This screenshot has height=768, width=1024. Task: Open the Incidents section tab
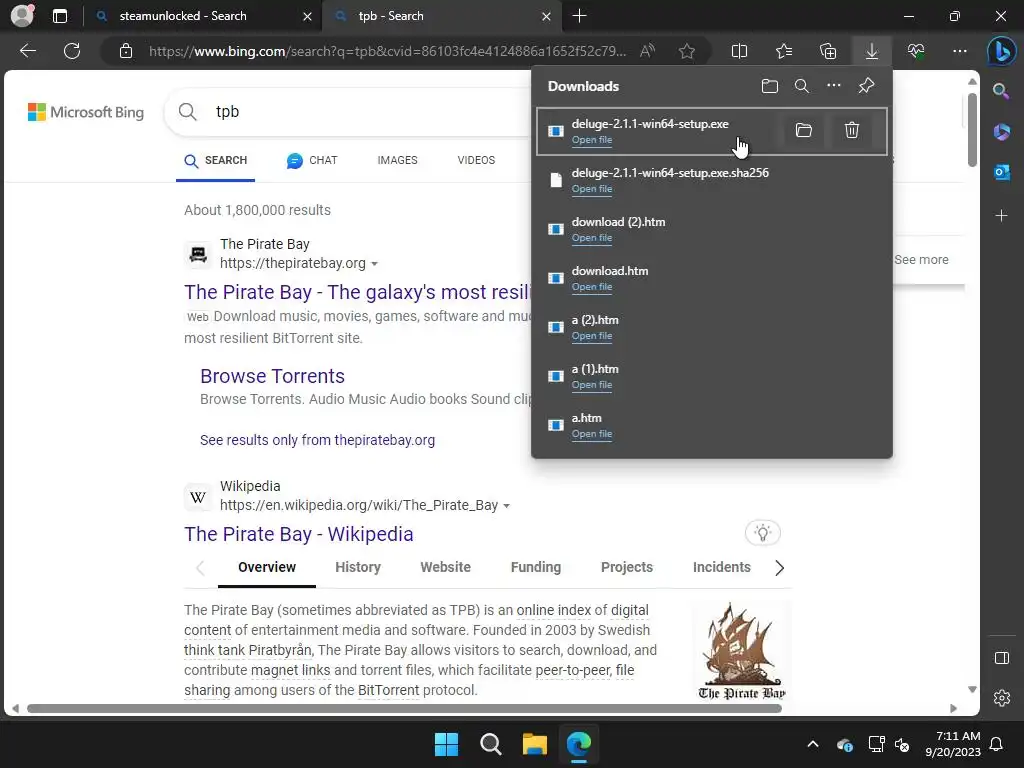pyautogui.click(x=722, y=568)
